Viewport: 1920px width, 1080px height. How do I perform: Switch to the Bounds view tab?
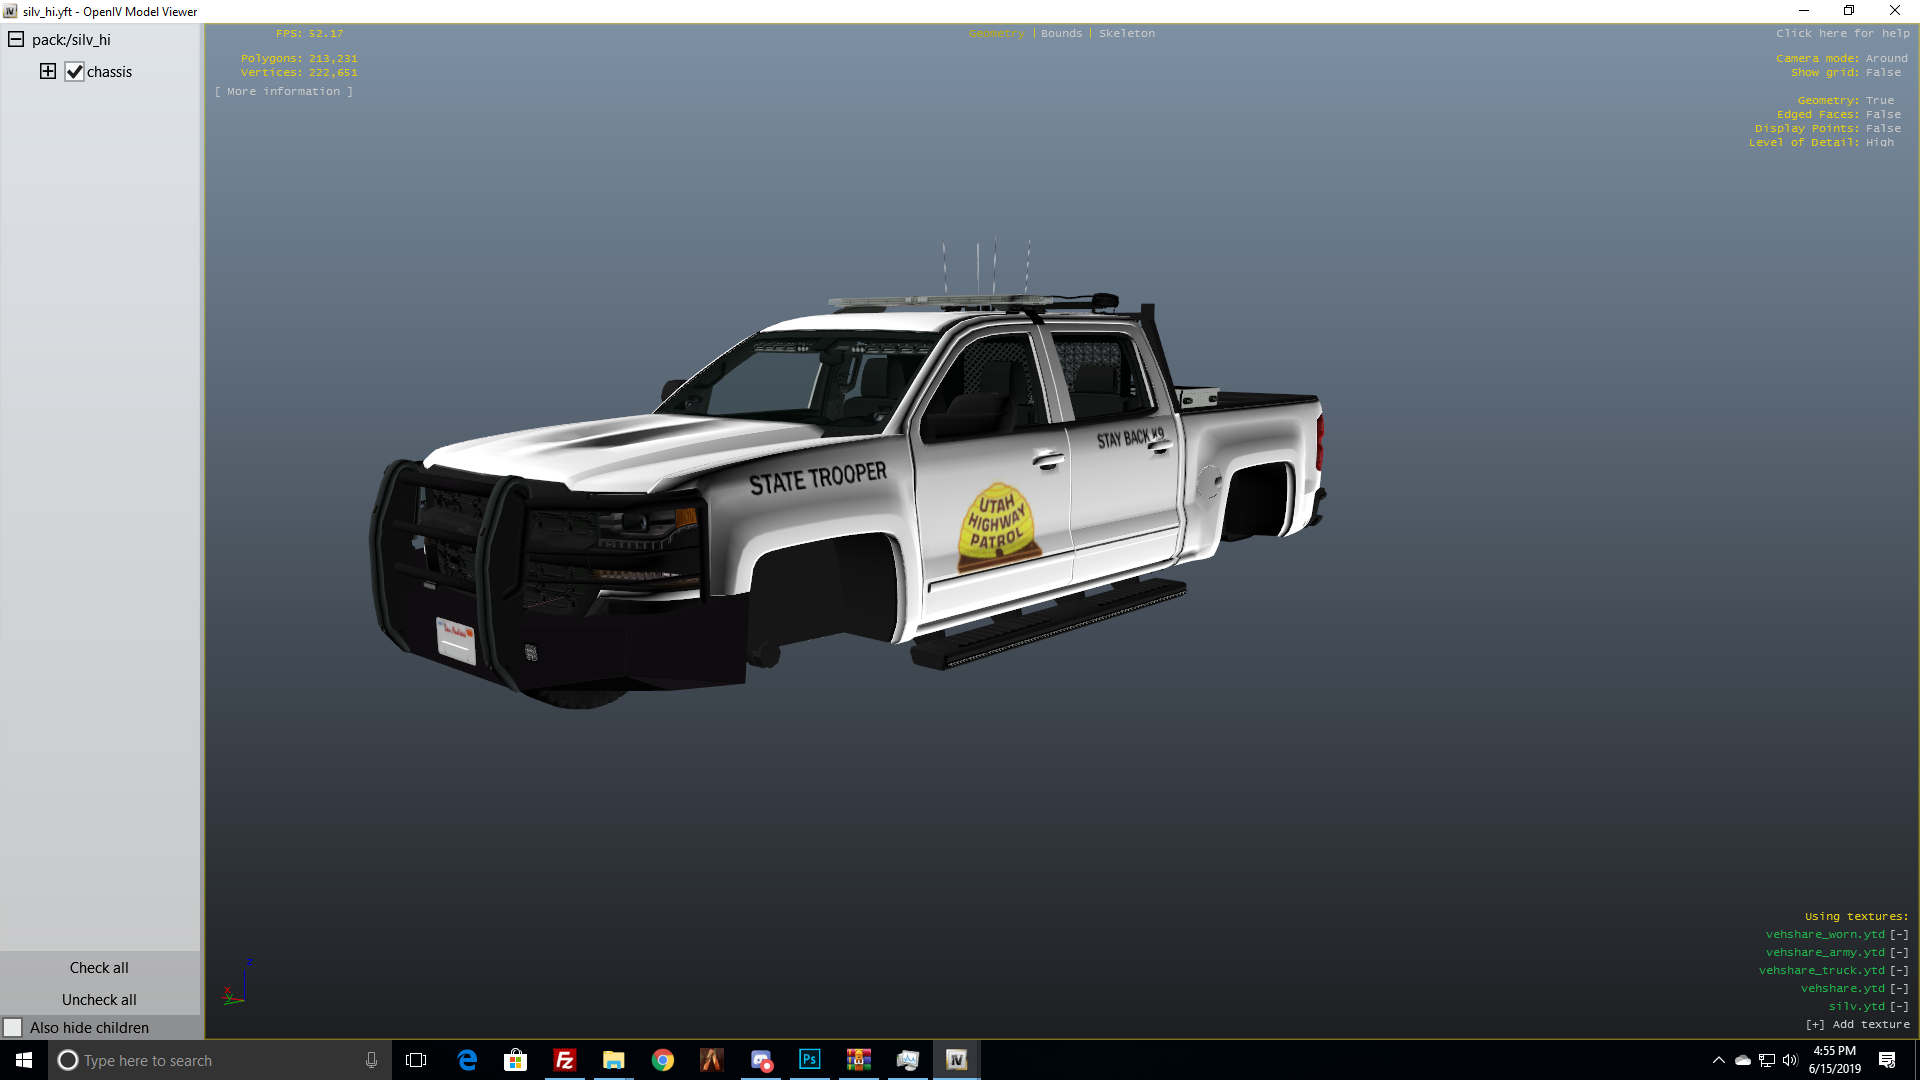point(1061,34)
